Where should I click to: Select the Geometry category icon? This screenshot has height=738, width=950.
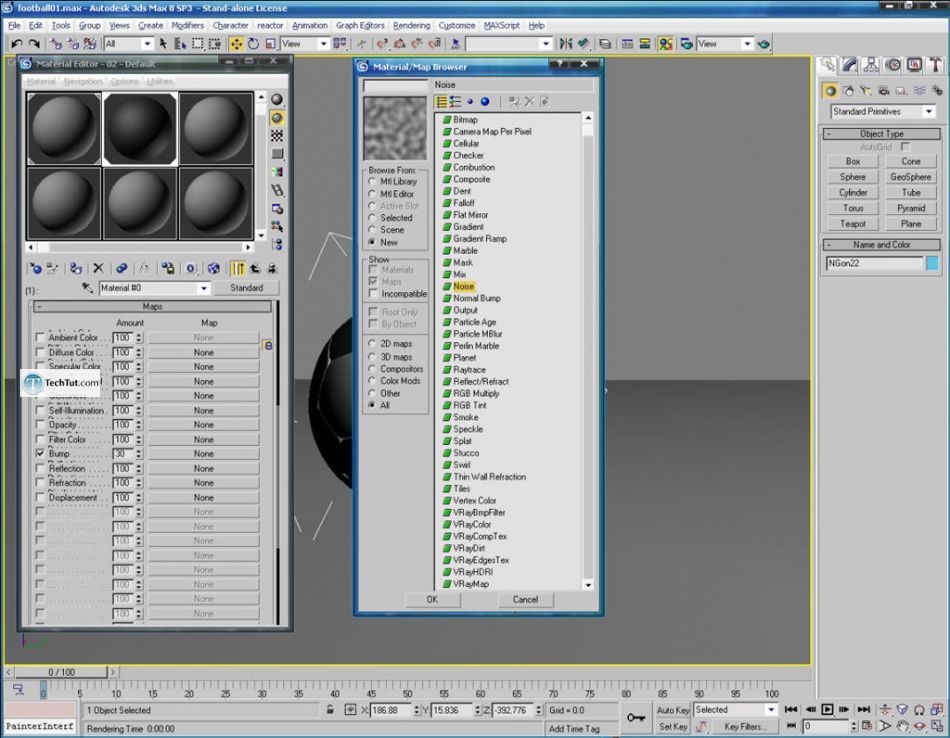831,91
